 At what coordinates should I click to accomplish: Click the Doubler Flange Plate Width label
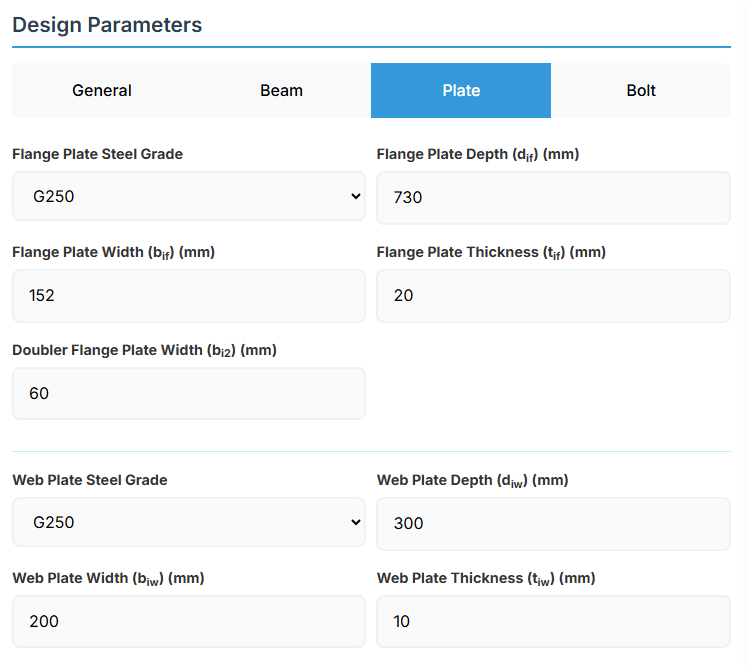144,350
